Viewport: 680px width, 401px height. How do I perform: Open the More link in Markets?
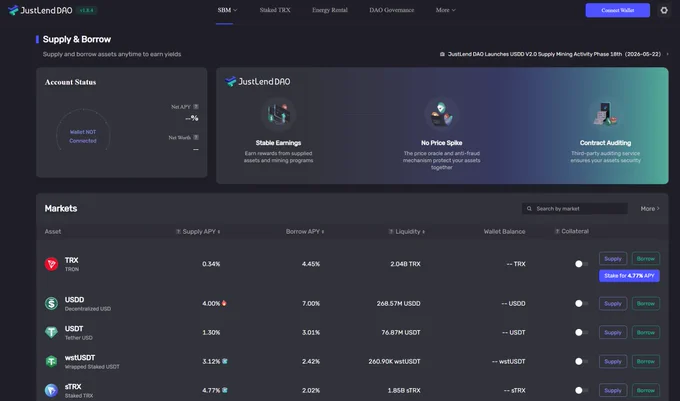(650, 209)
